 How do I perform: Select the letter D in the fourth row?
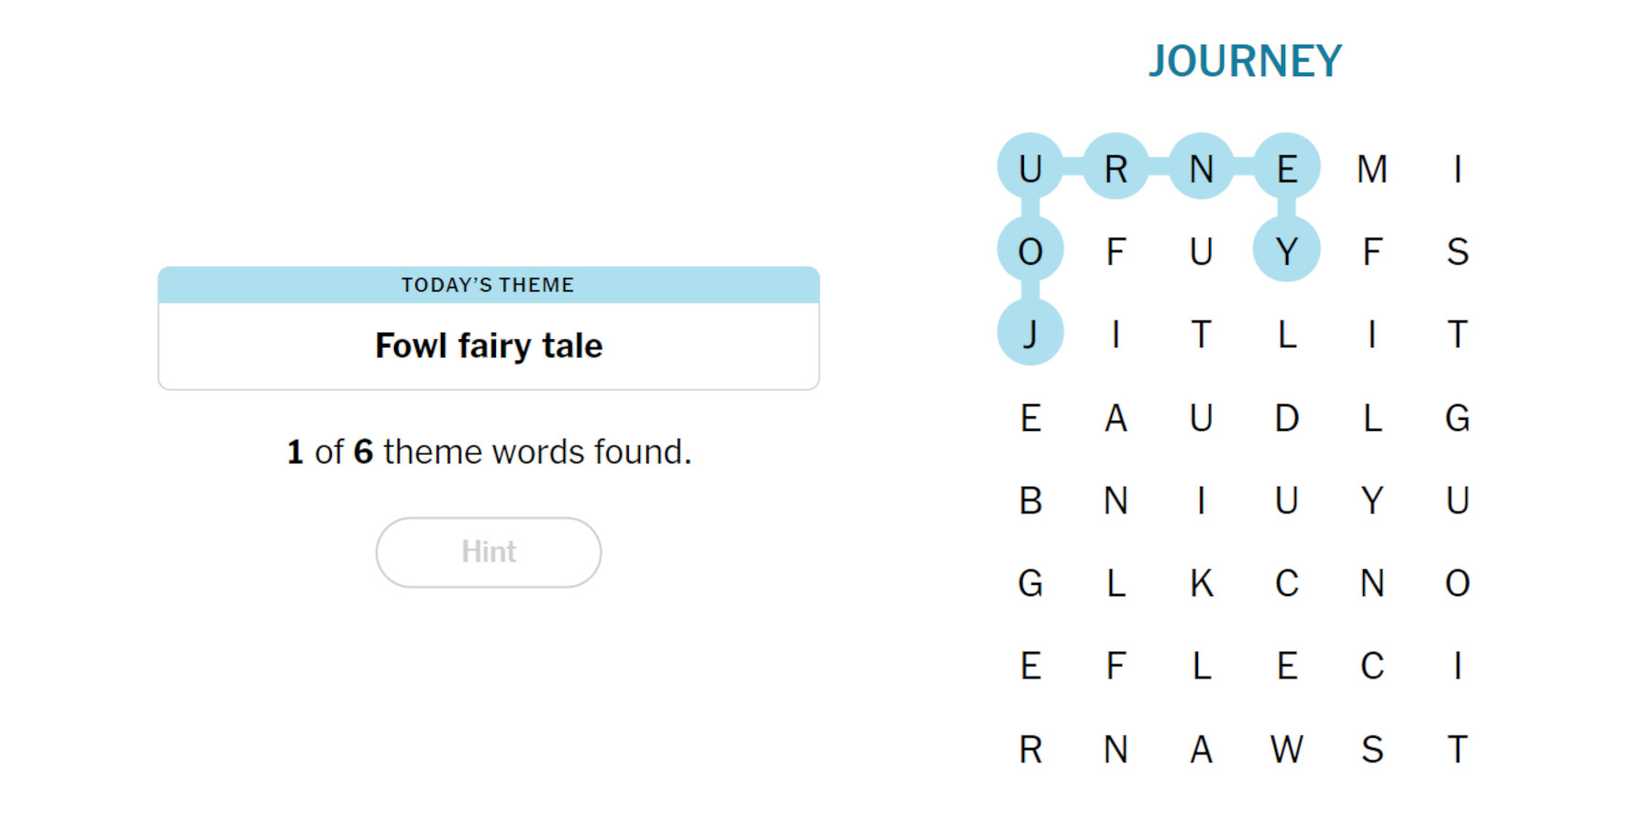(1288, 418)
